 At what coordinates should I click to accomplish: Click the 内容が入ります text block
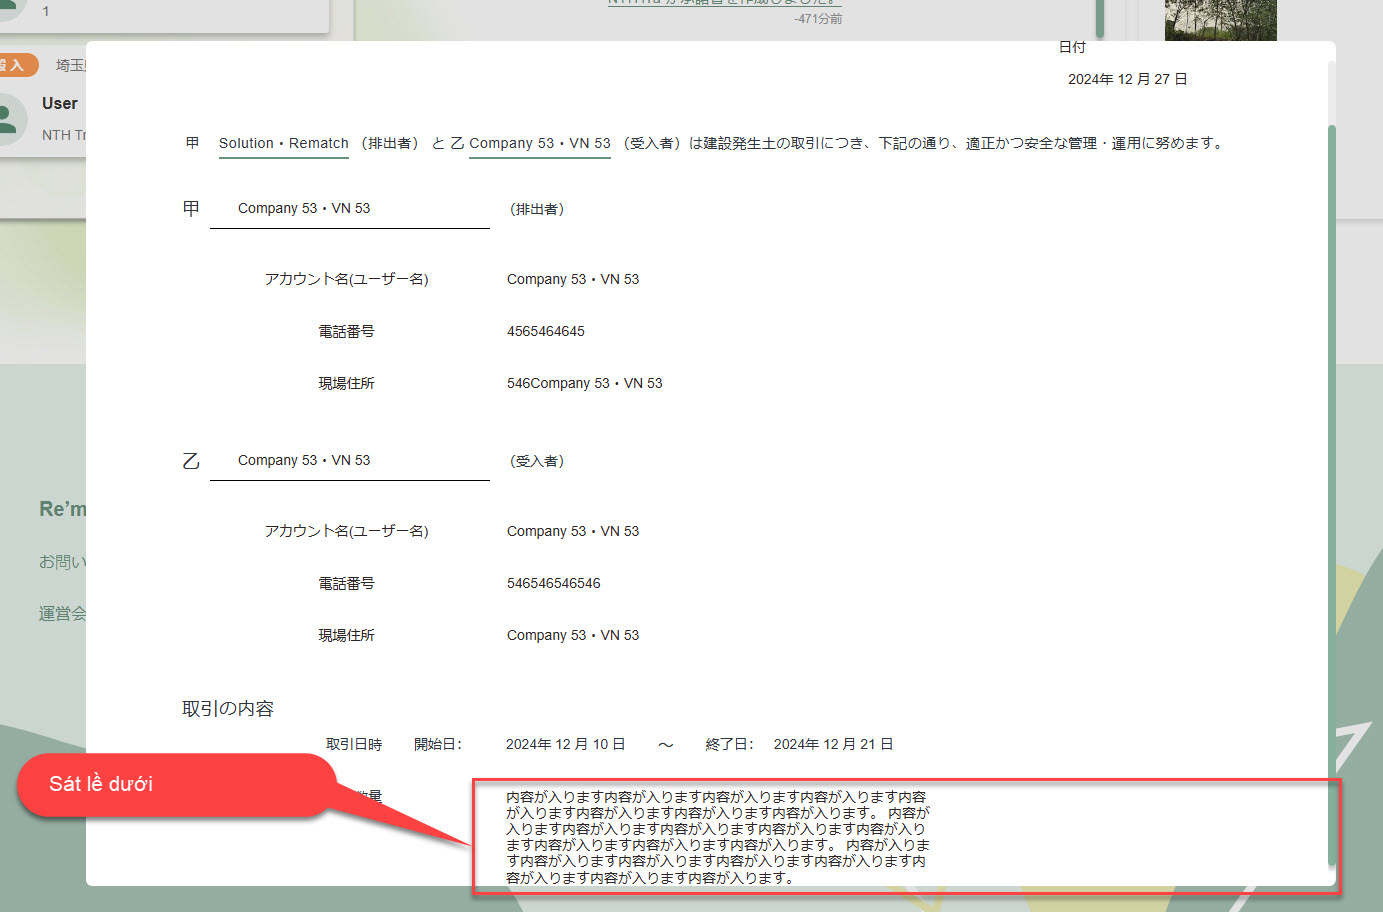(716, 837)
